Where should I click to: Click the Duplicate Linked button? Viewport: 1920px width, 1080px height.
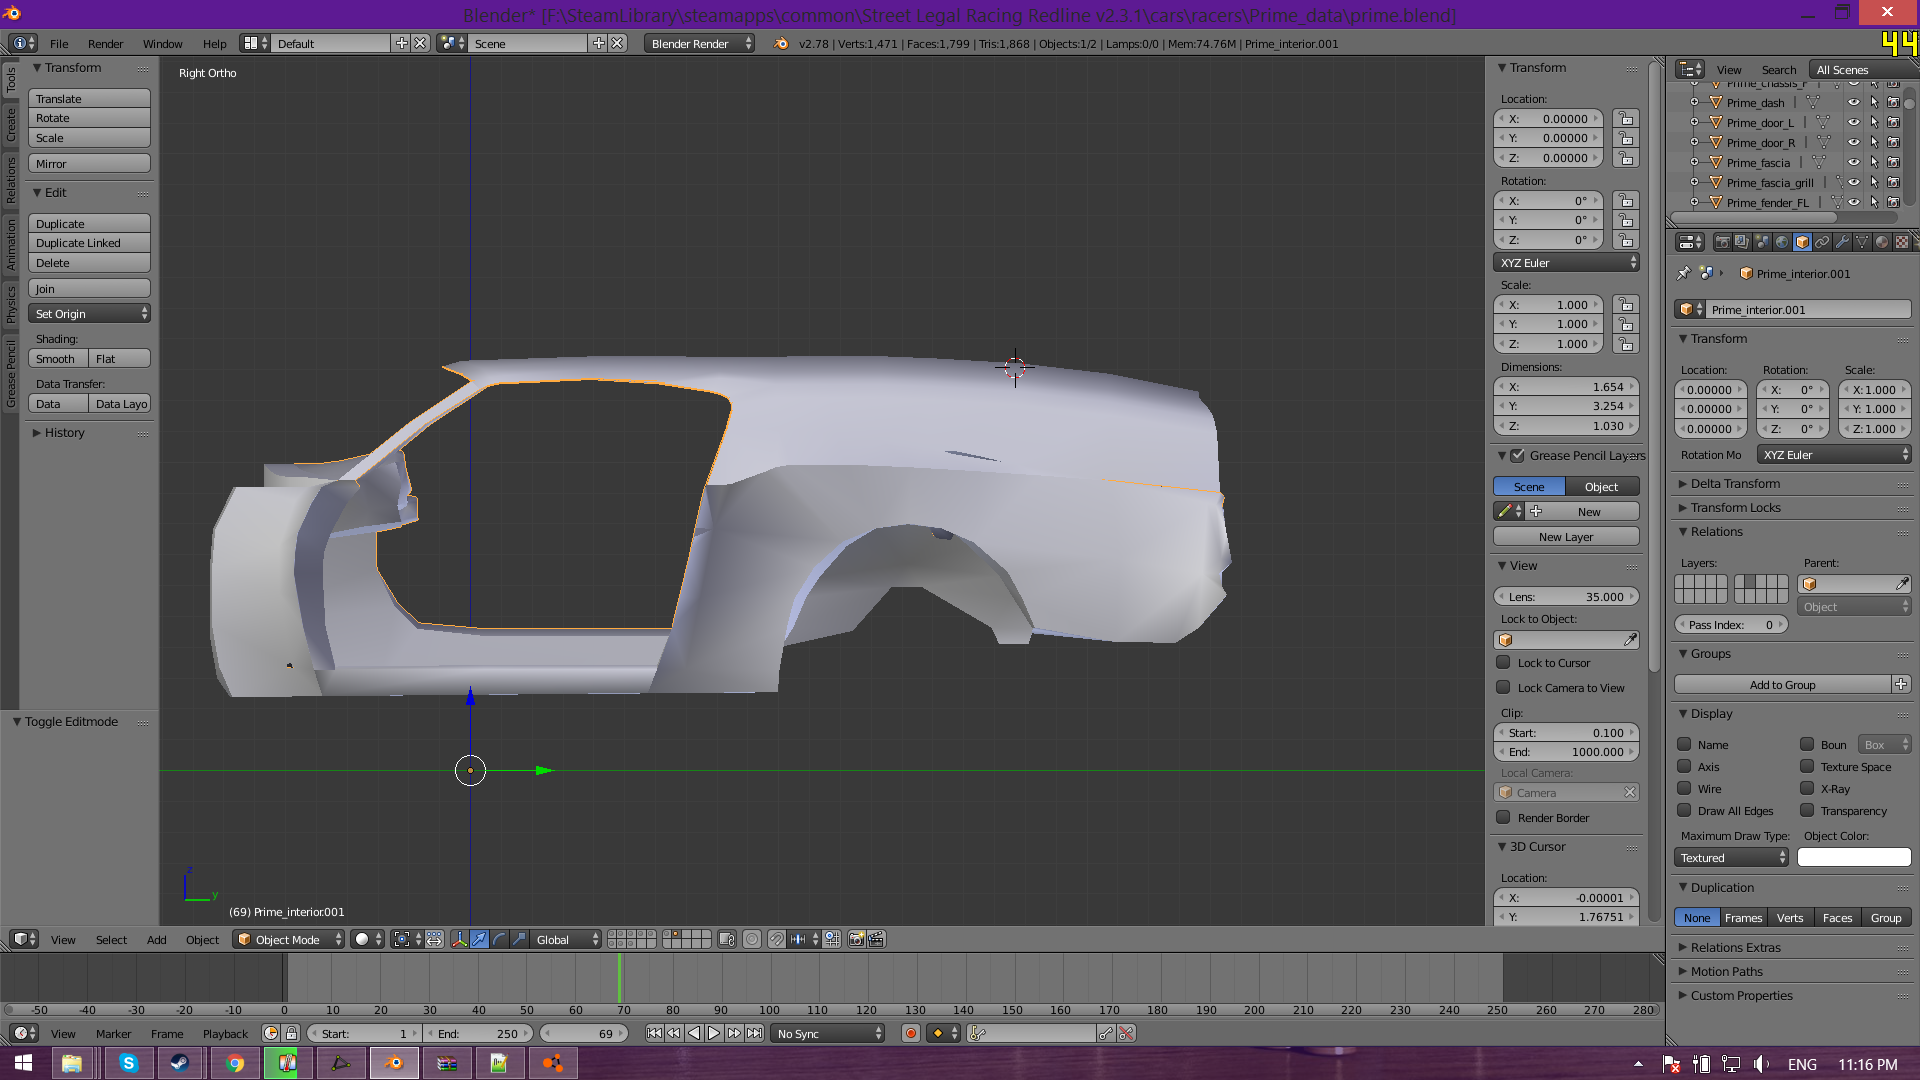pyautogui.click(x=89, y=242)
